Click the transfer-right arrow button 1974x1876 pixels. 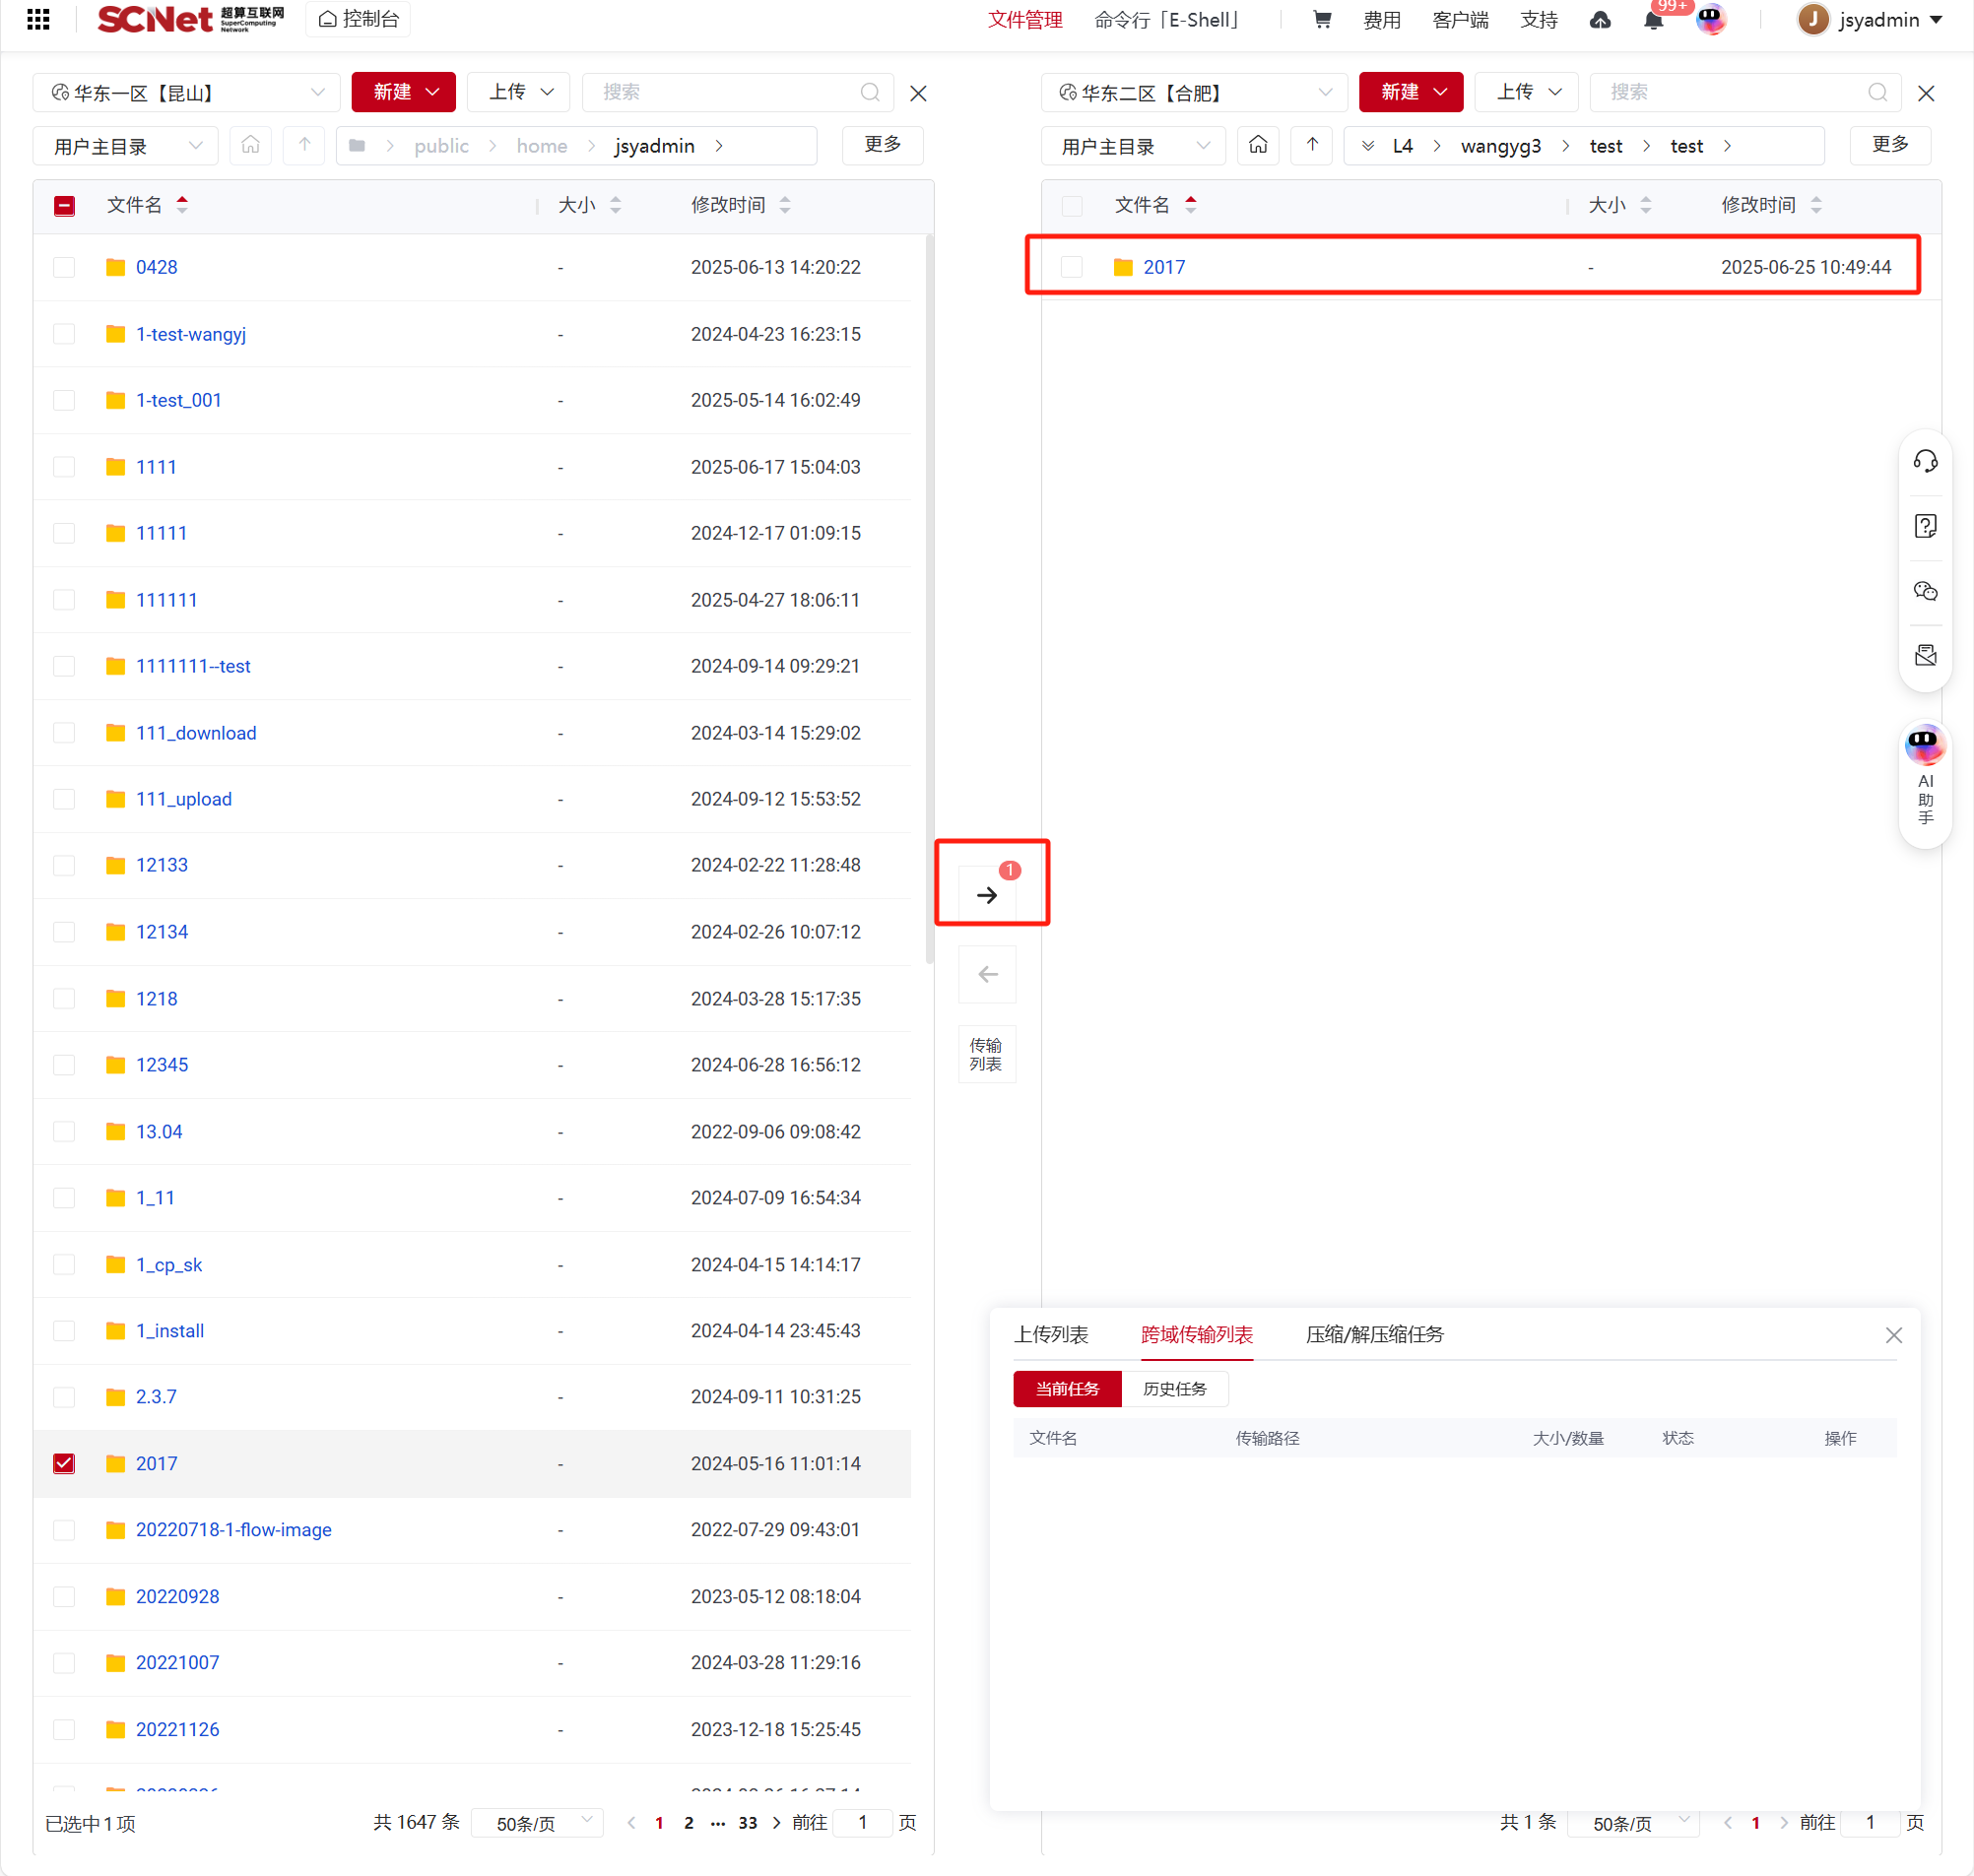[x=986, y=894]
